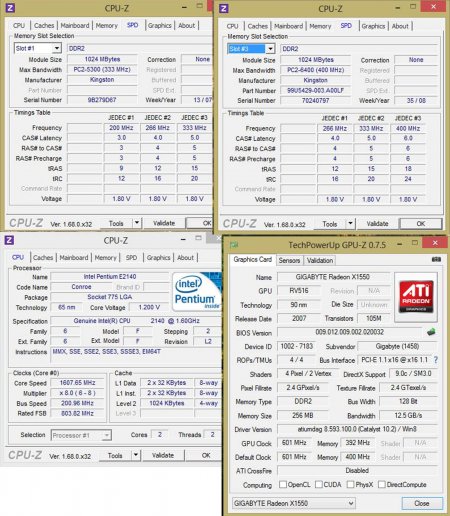Click the Week/Year value 35 / 08

coord(416,100)
